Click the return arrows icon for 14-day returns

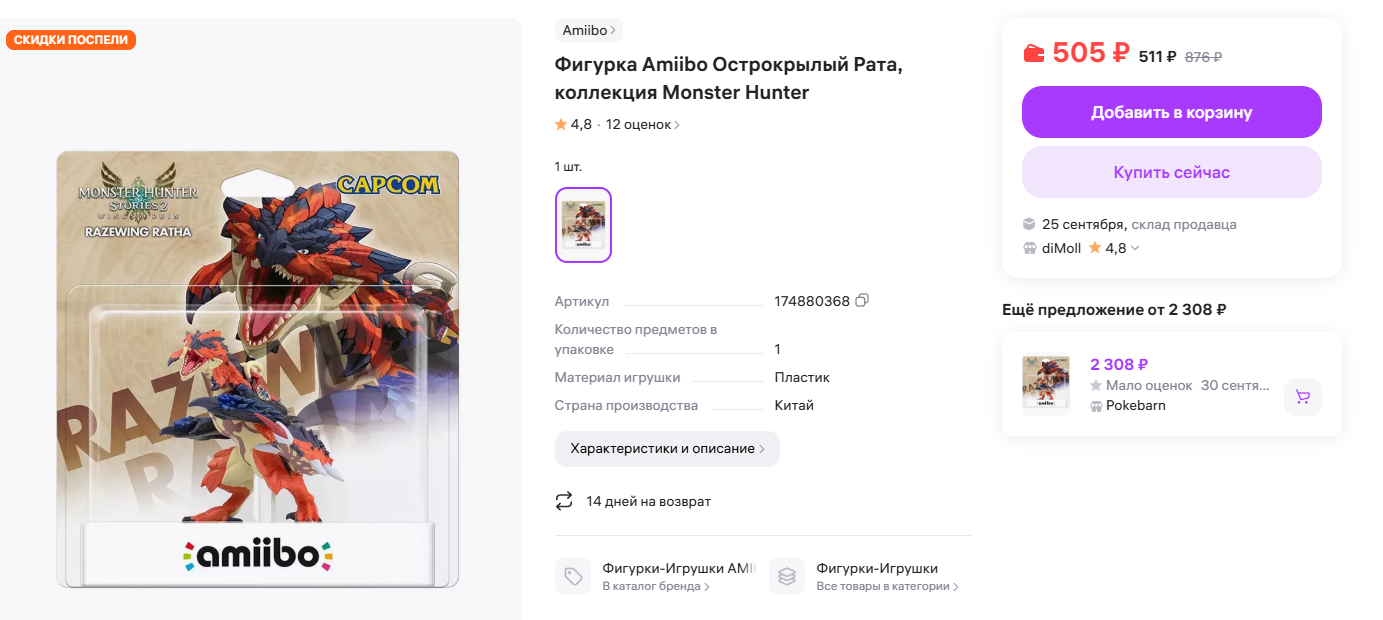point(564,501)
